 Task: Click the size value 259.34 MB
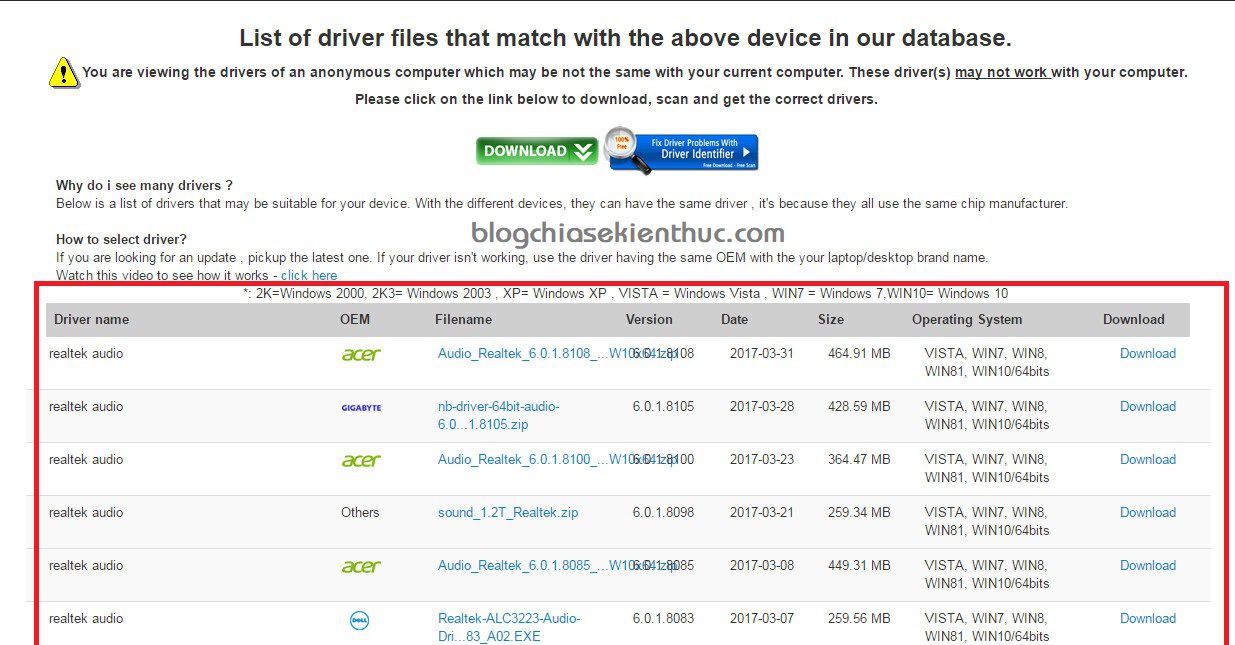click(859, 512)
